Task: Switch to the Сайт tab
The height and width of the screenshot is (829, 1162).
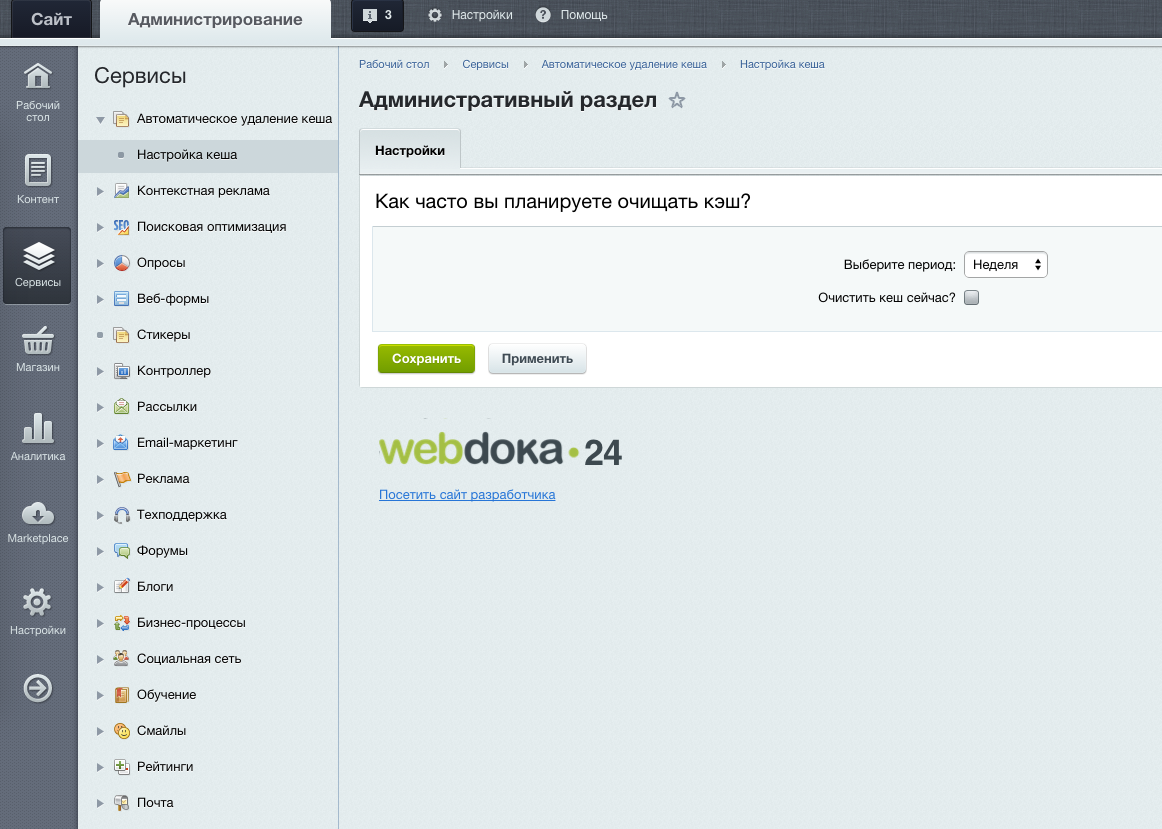Action: click(51, 19)
